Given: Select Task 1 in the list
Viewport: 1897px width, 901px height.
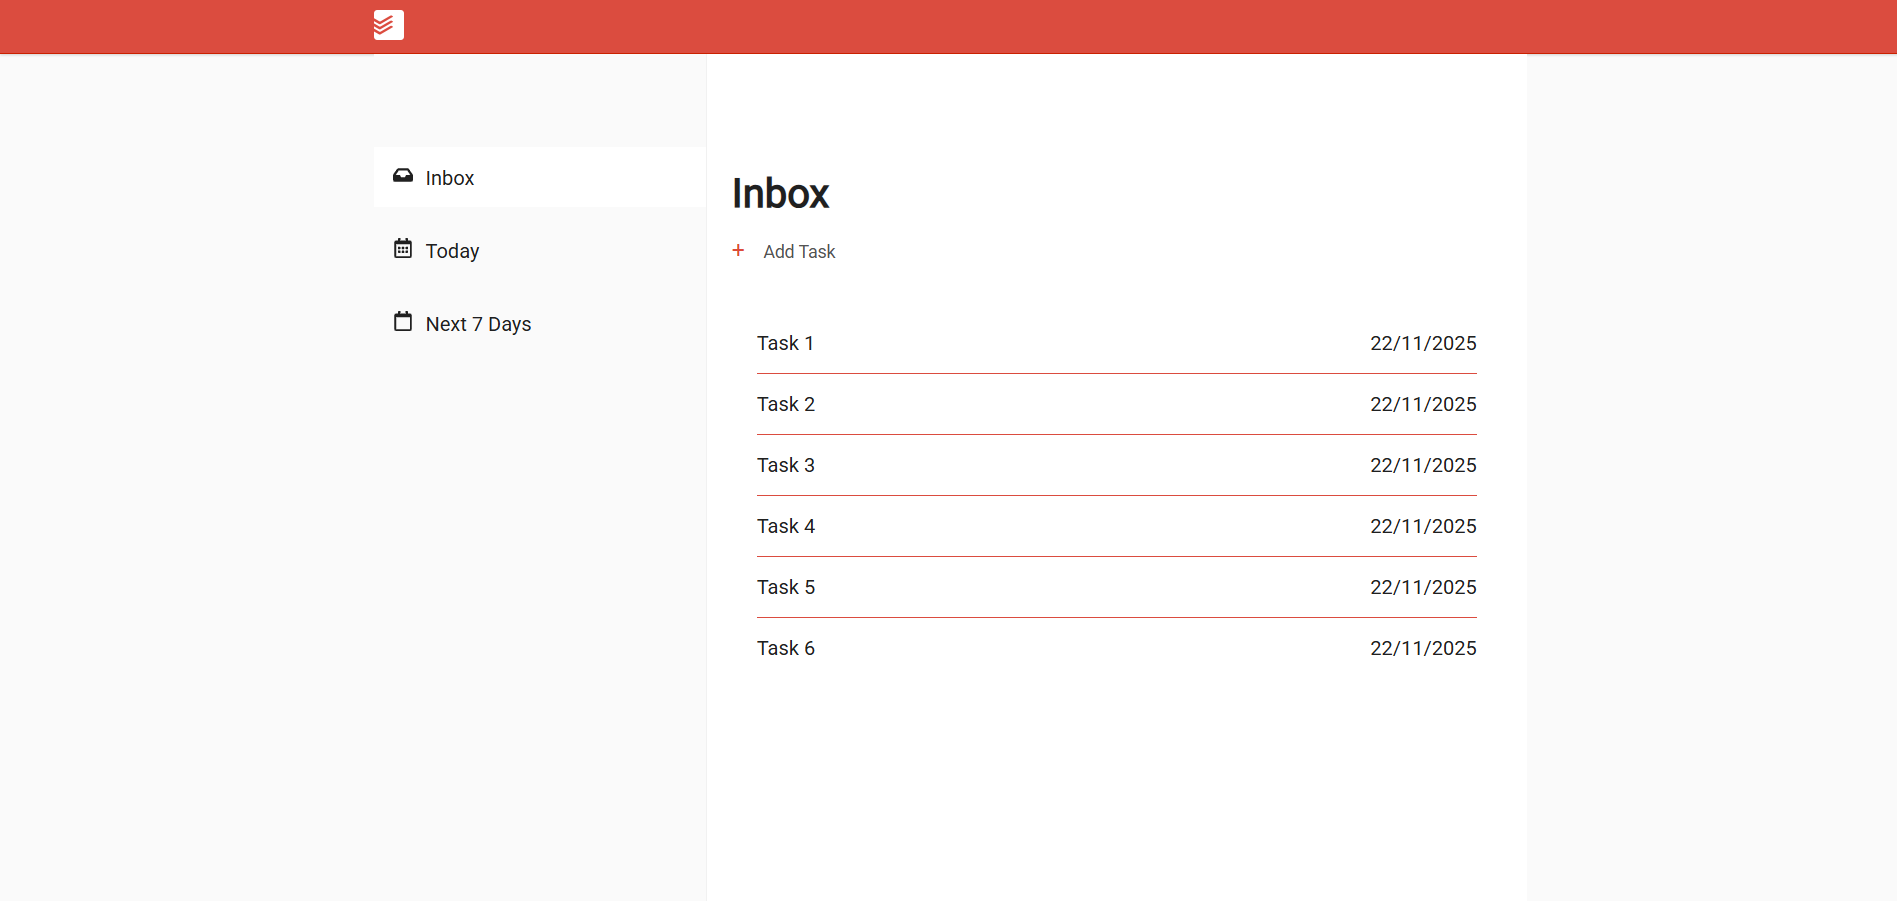Looking at the screenshot, I should tap(786, 343).
